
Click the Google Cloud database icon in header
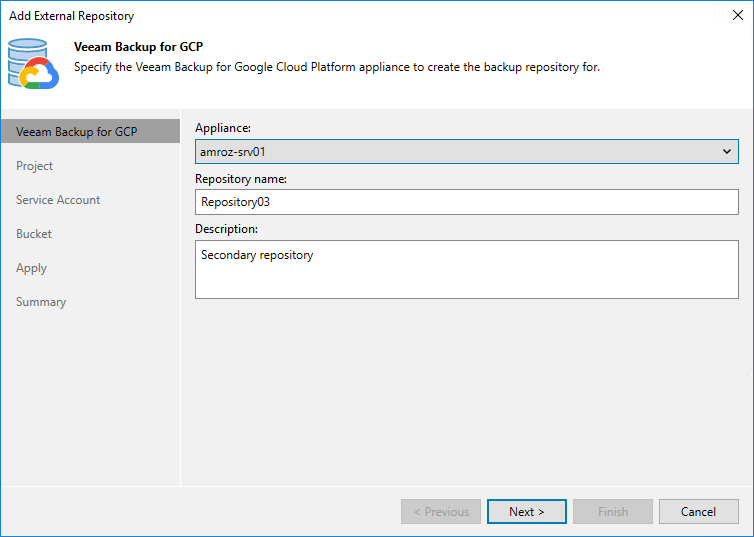pyautogui.click(x=34, y=64)
